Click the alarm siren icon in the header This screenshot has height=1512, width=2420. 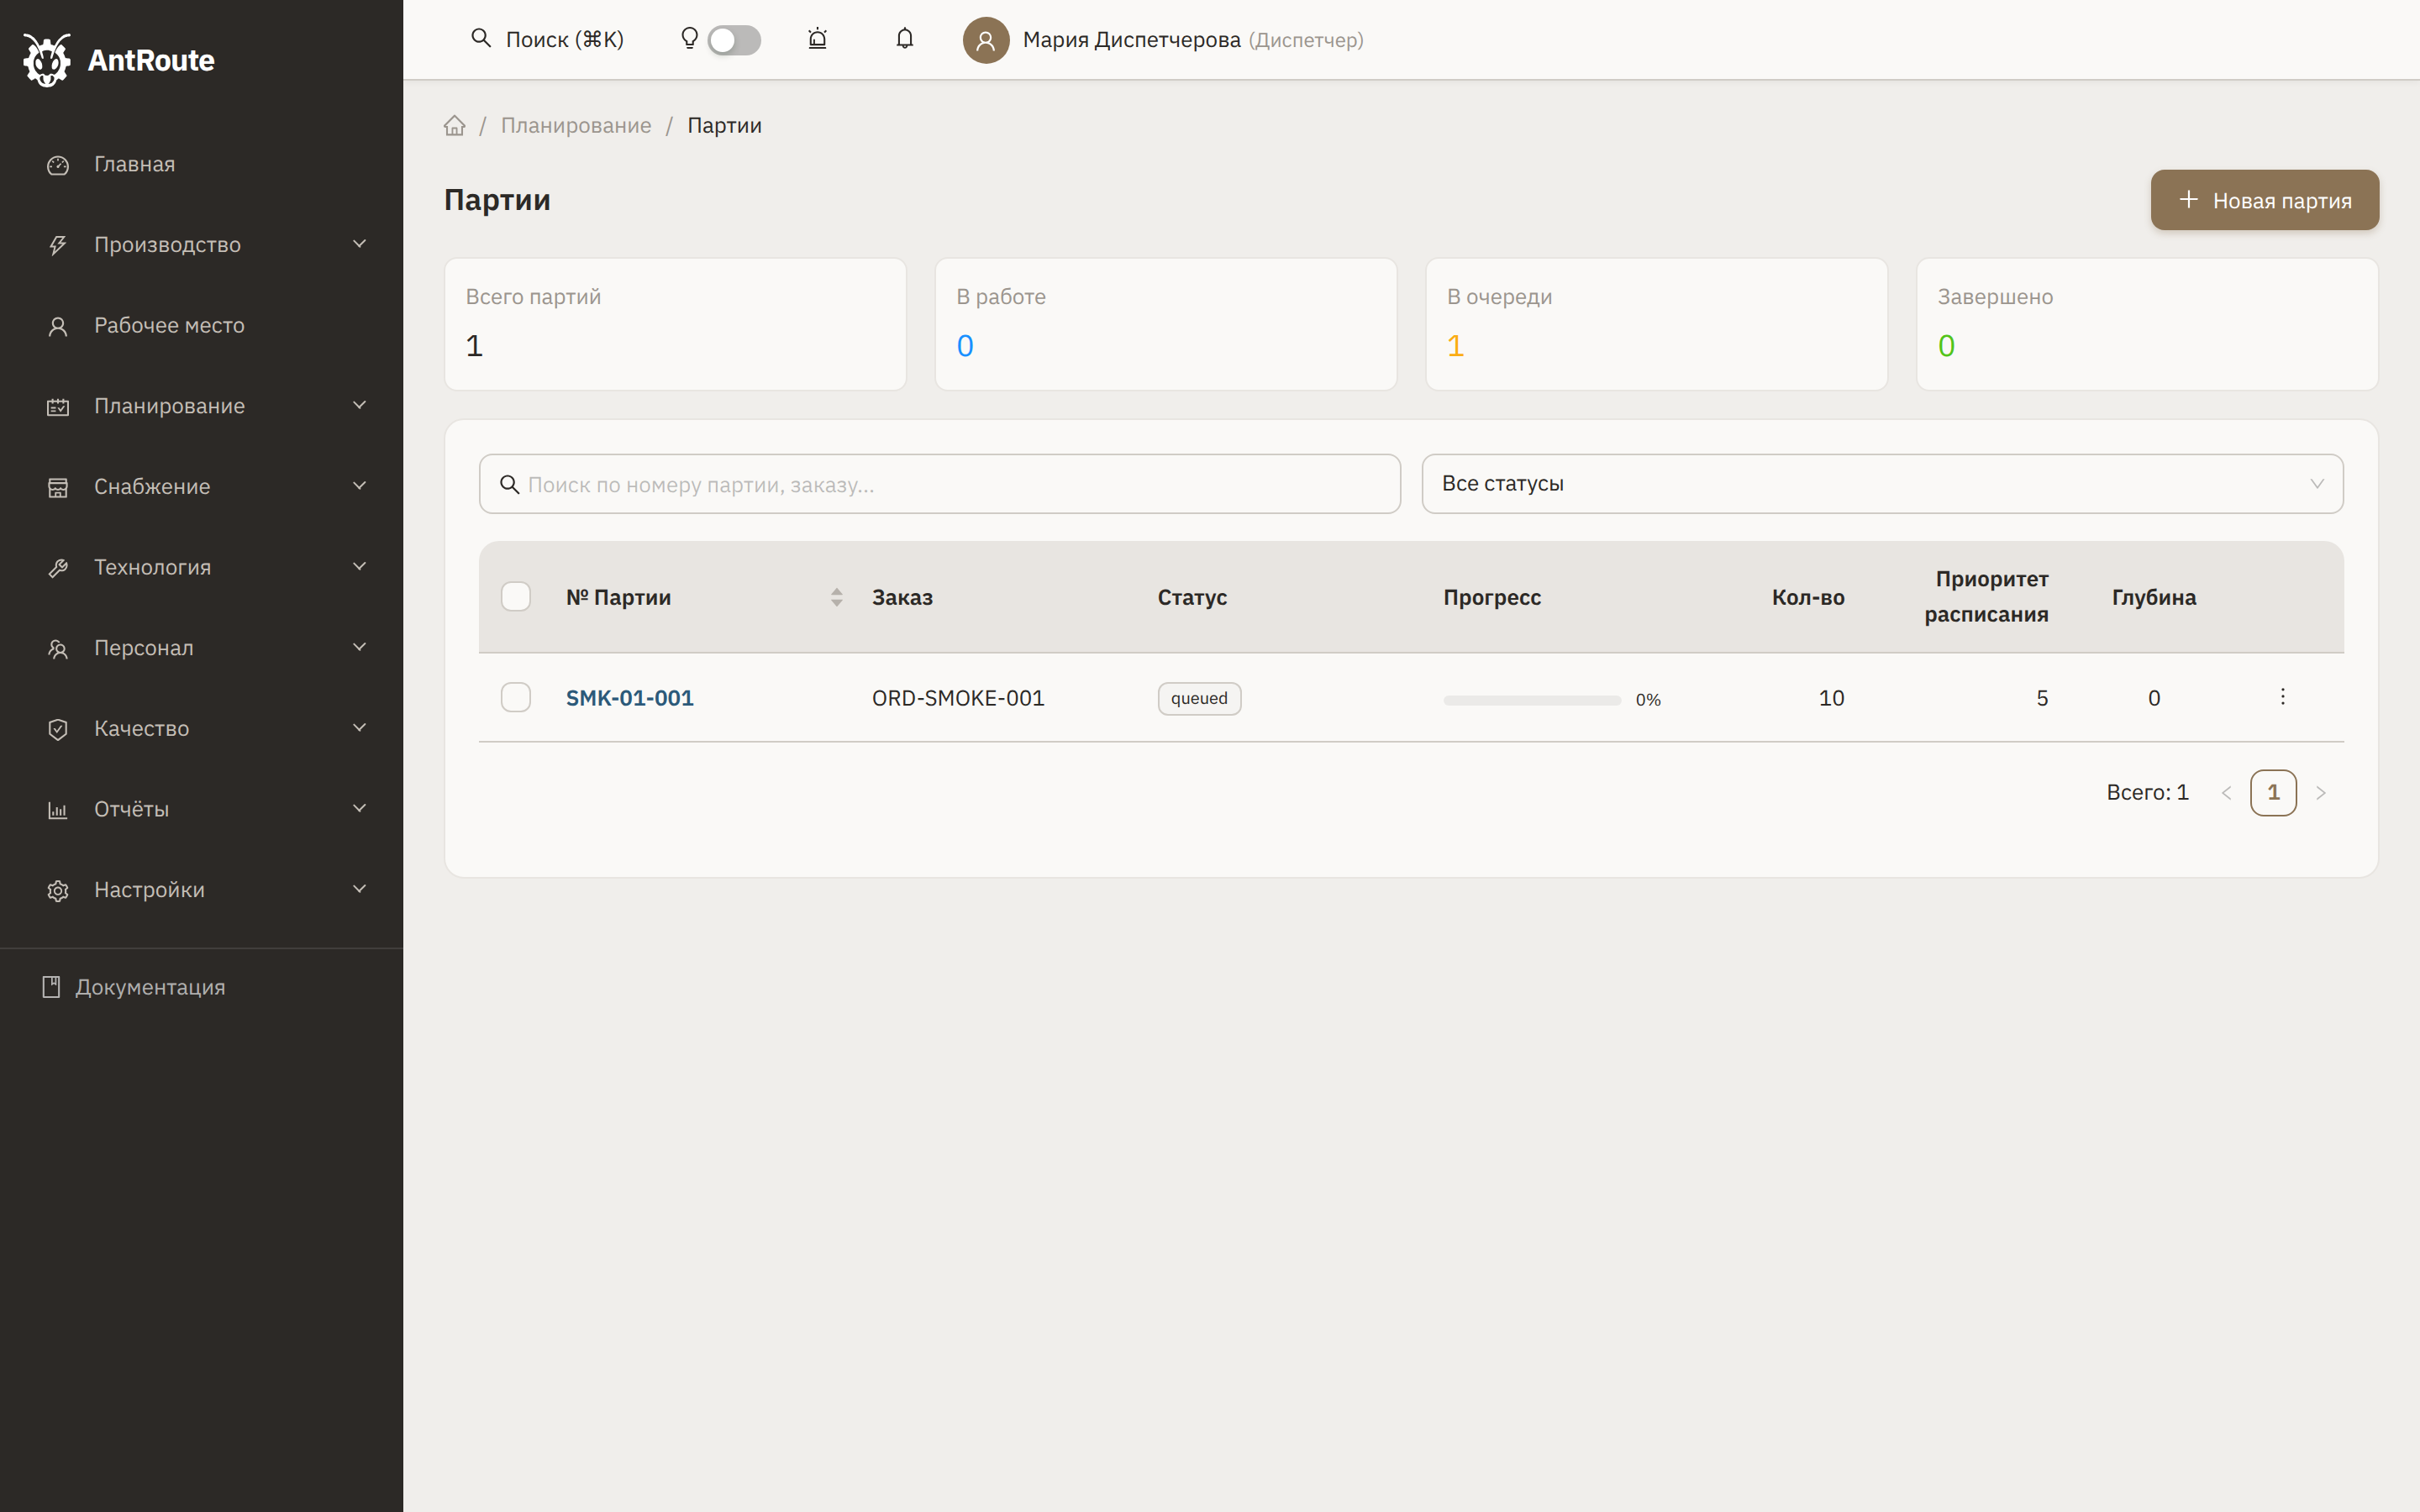817,39
